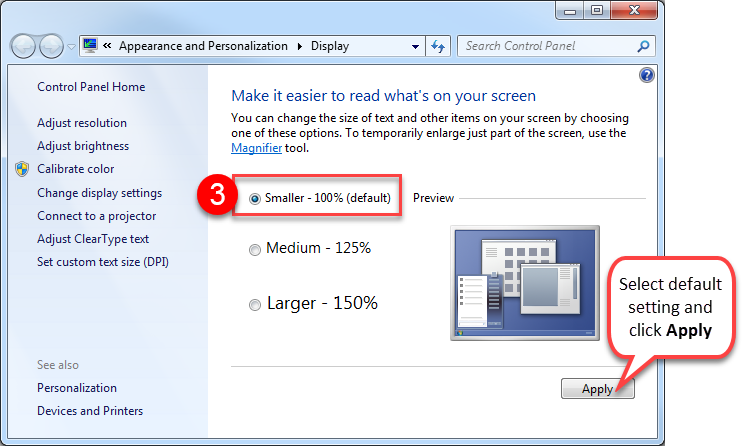Screen dimensions: 745x446
Task: Open Control Panel Home from sidebar
Action: [91, 87]
